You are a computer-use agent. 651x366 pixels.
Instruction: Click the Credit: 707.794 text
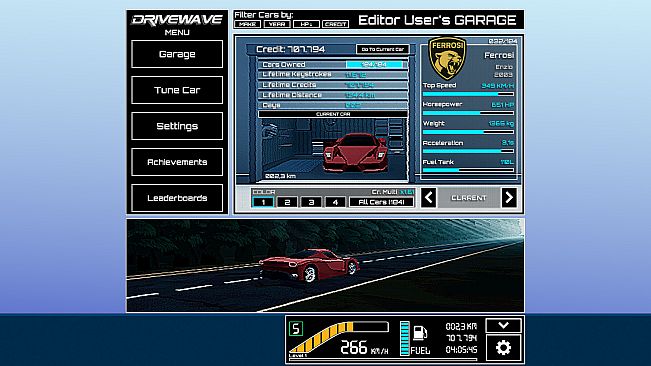click(x=291, y=49)
